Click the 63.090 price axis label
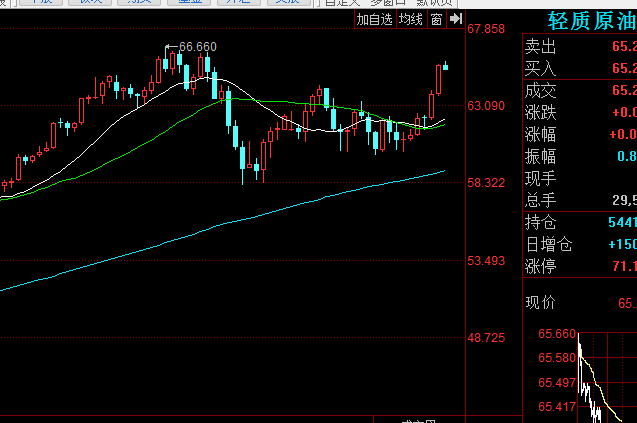637x423 pixels. pos(486,106)
